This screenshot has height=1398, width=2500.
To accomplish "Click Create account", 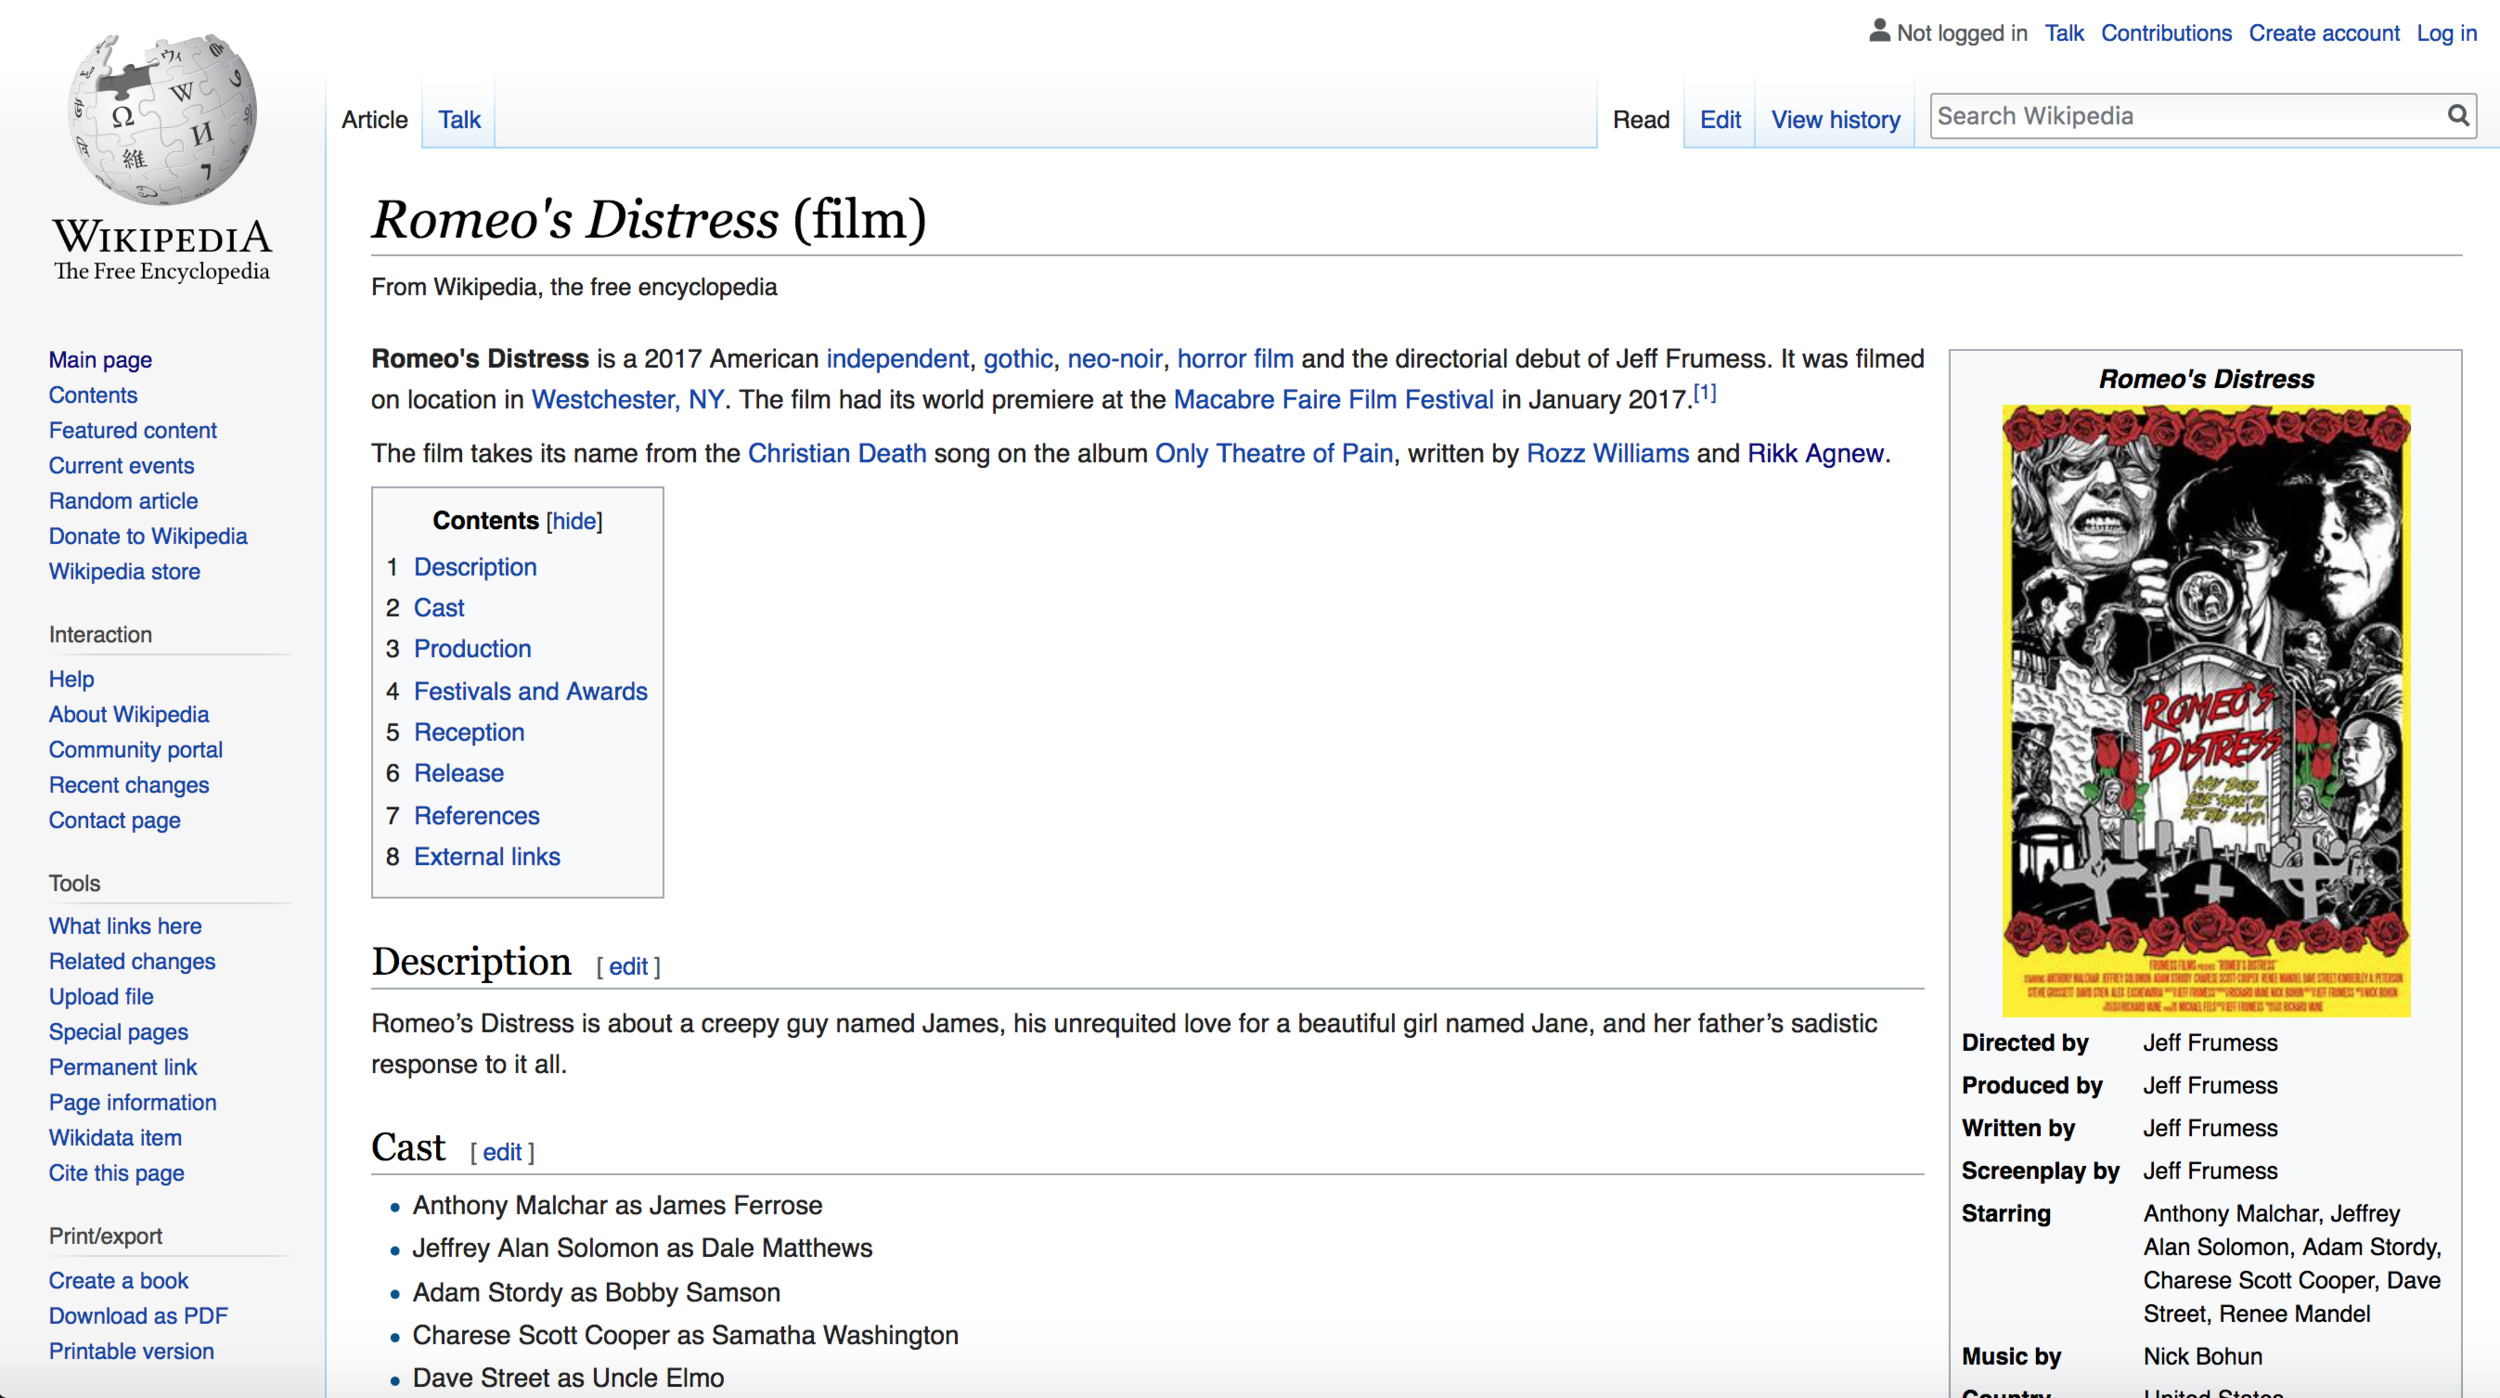I will coord(2324,33).
